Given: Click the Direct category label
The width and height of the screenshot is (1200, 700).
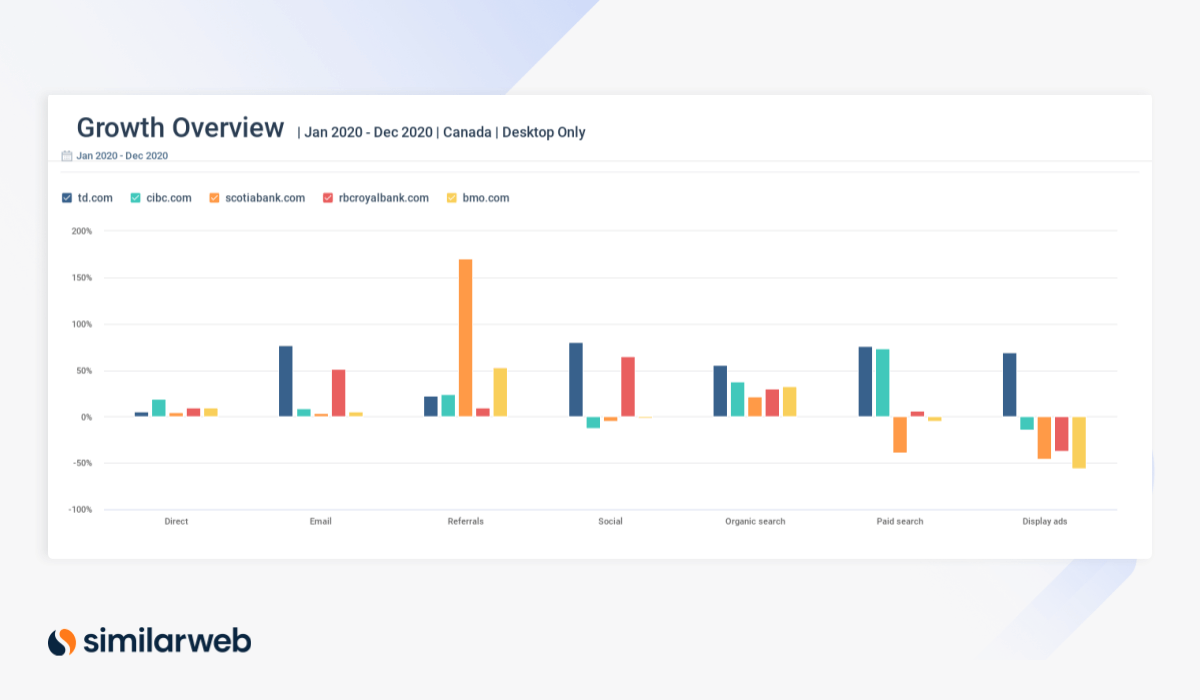Looking at the screenshot, I should 176,521.
